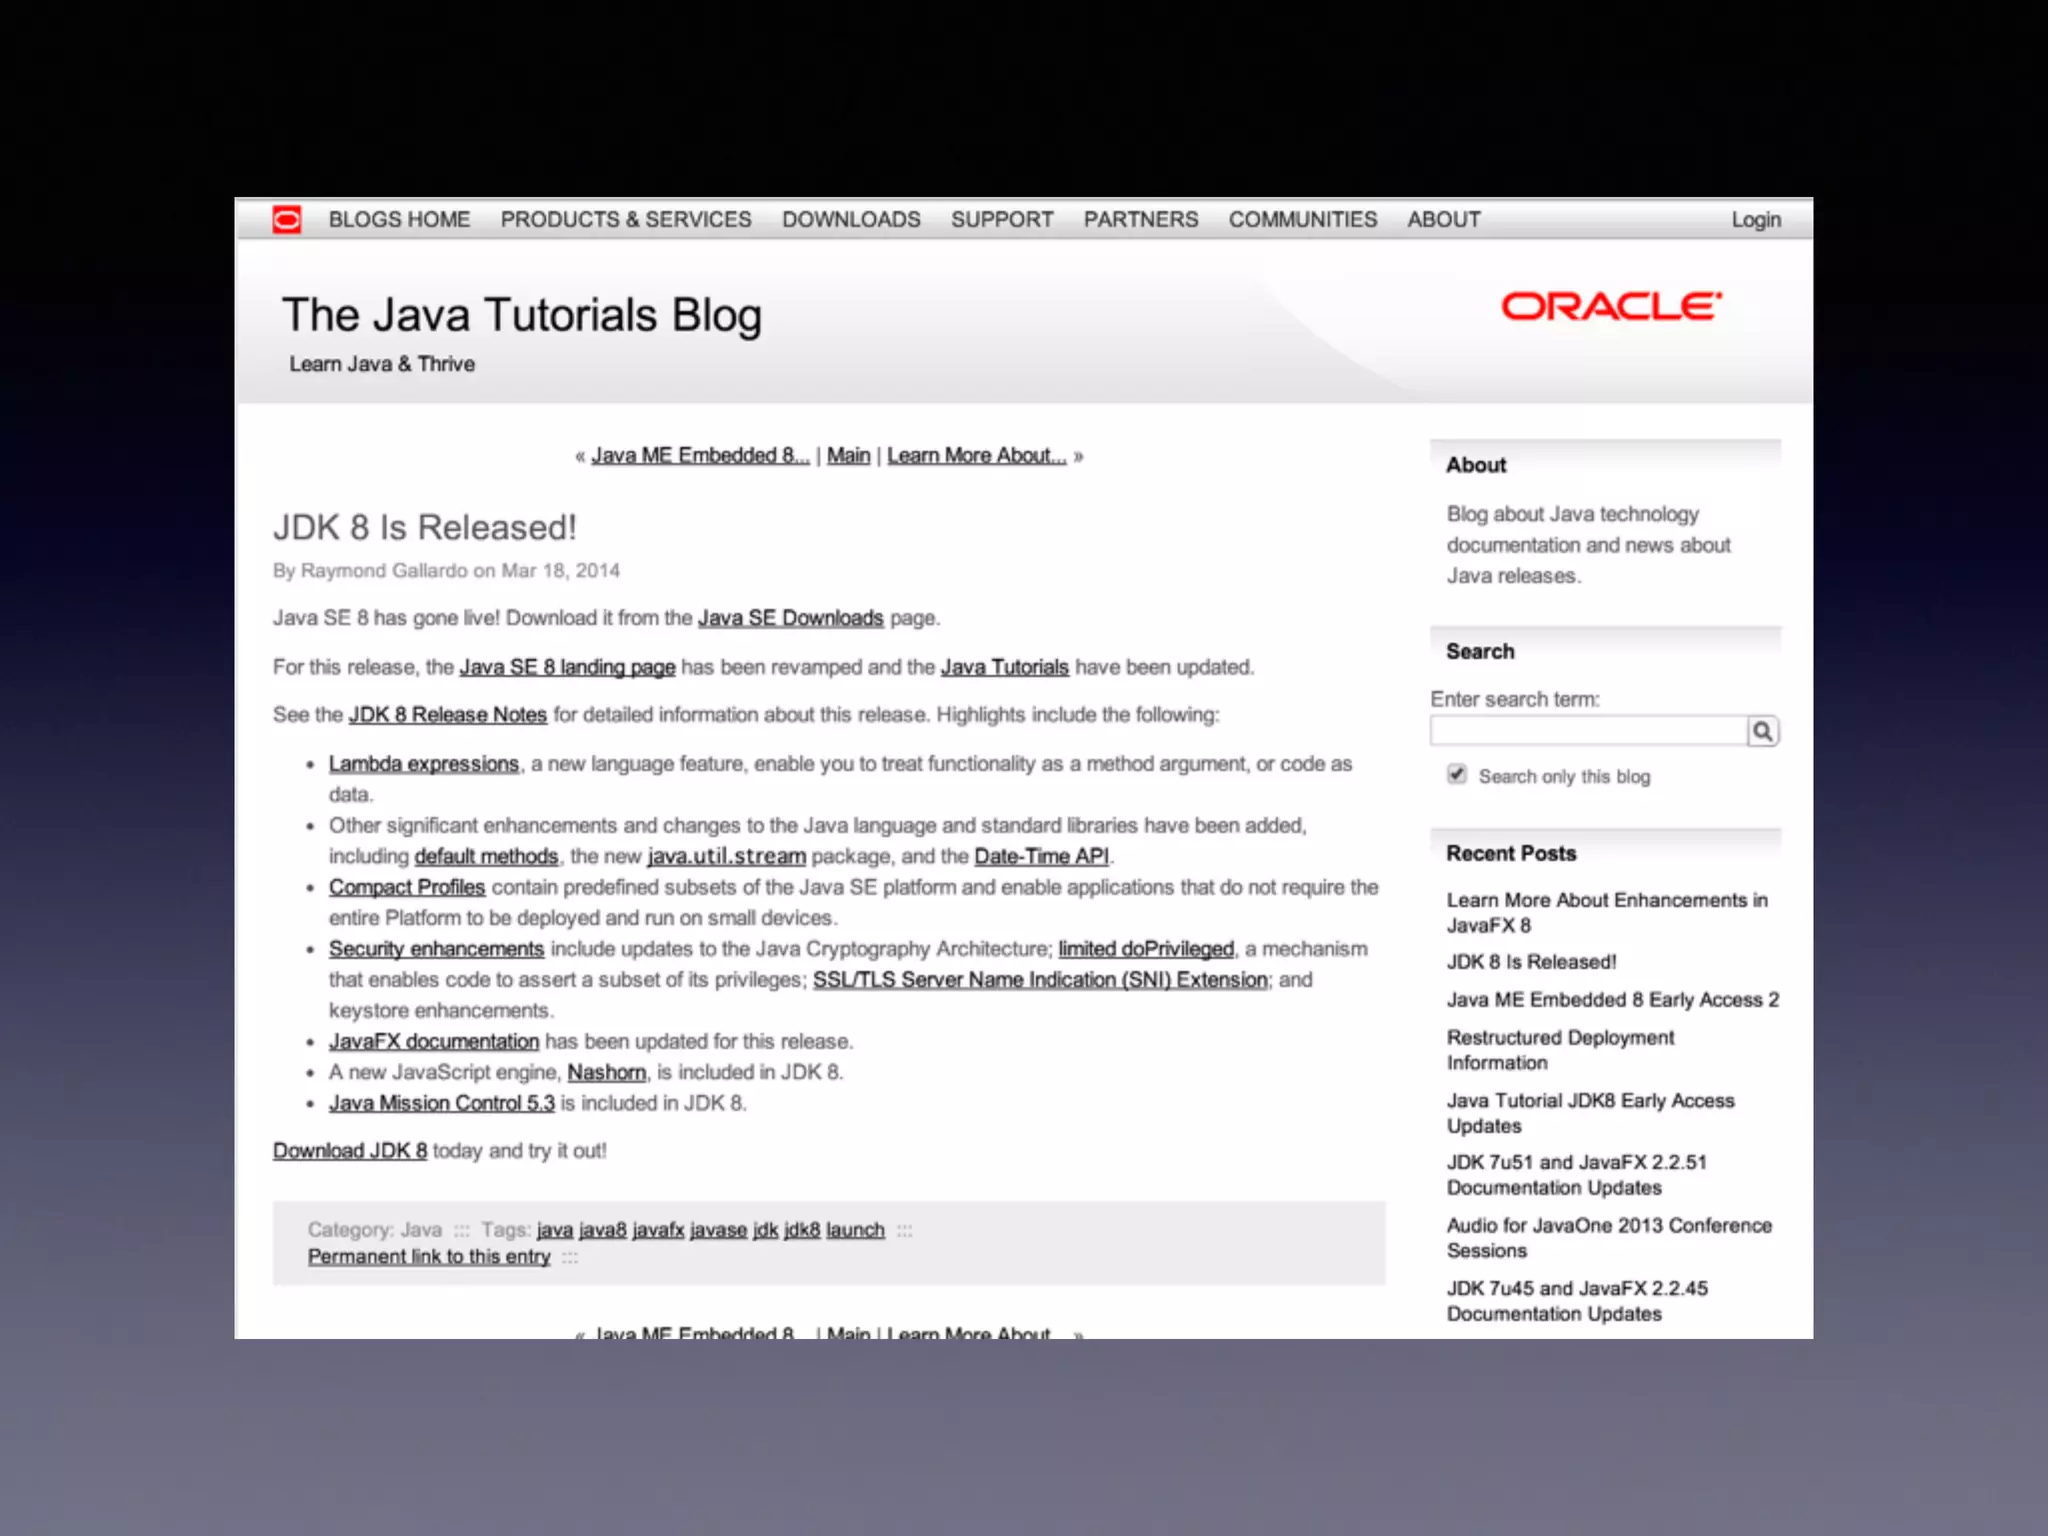Open Lambda expressions link

424,764
